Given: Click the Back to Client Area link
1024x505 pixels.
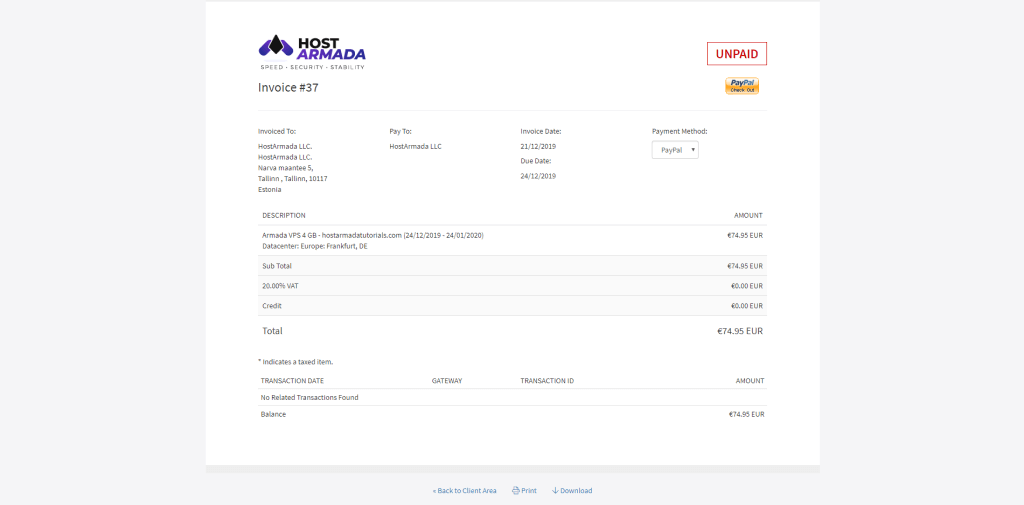Looking at the screenshot, I should click(464, 491).
